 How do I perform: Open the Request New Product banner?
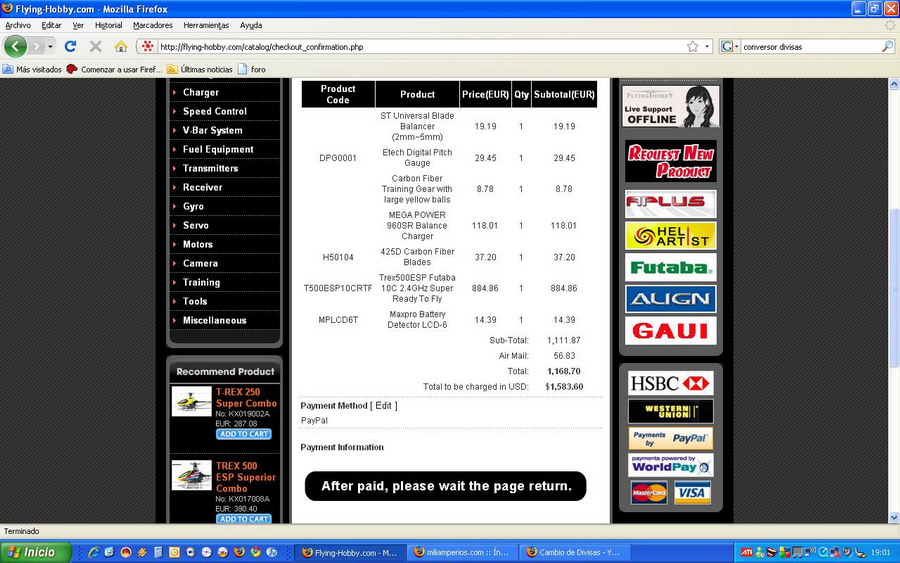pyautogui.click(x=670, y=161)
